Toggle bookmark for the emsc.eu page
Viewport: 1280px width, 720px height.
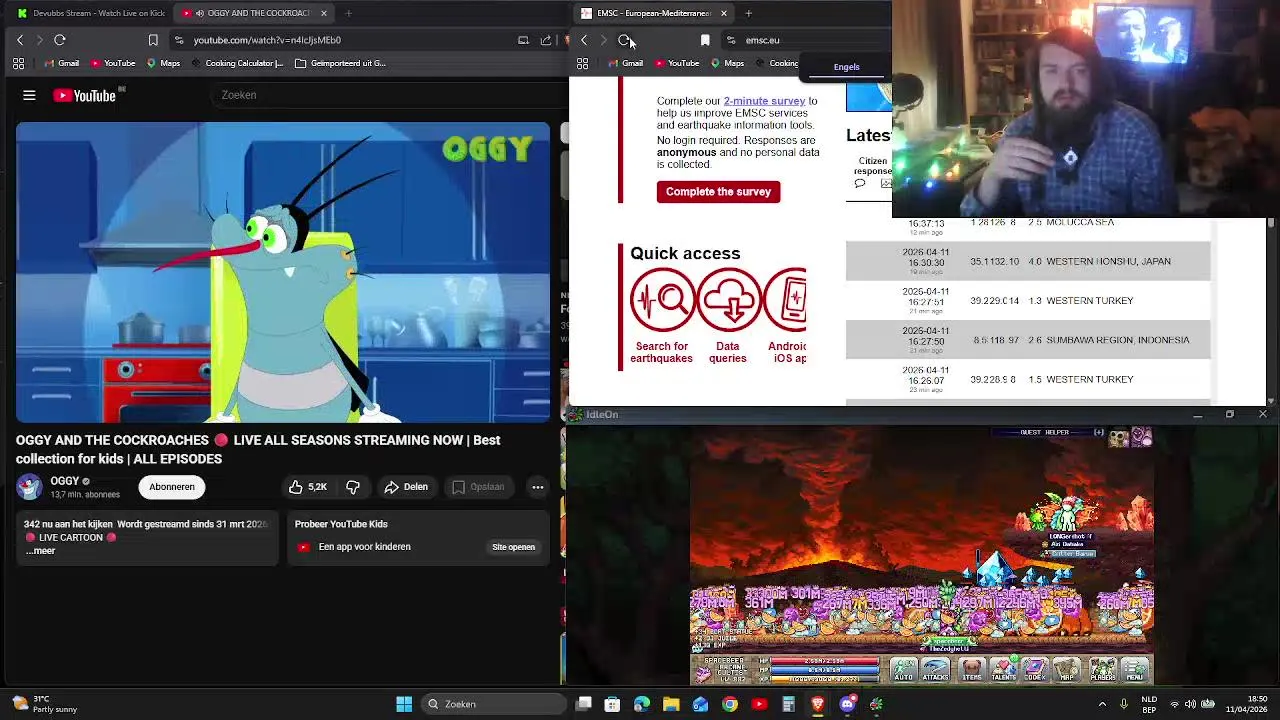705,40
